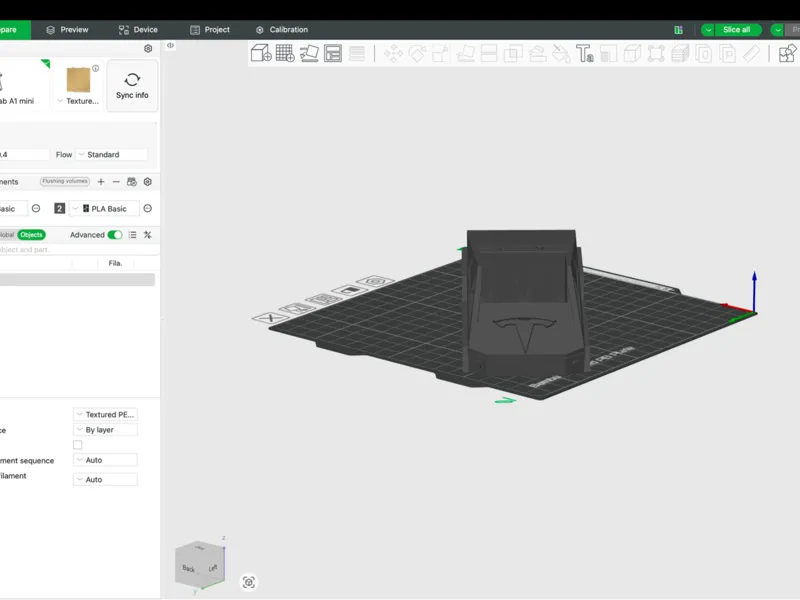Click the layout icon beside Slice all

pyautogui.click(x=679, y=30)
